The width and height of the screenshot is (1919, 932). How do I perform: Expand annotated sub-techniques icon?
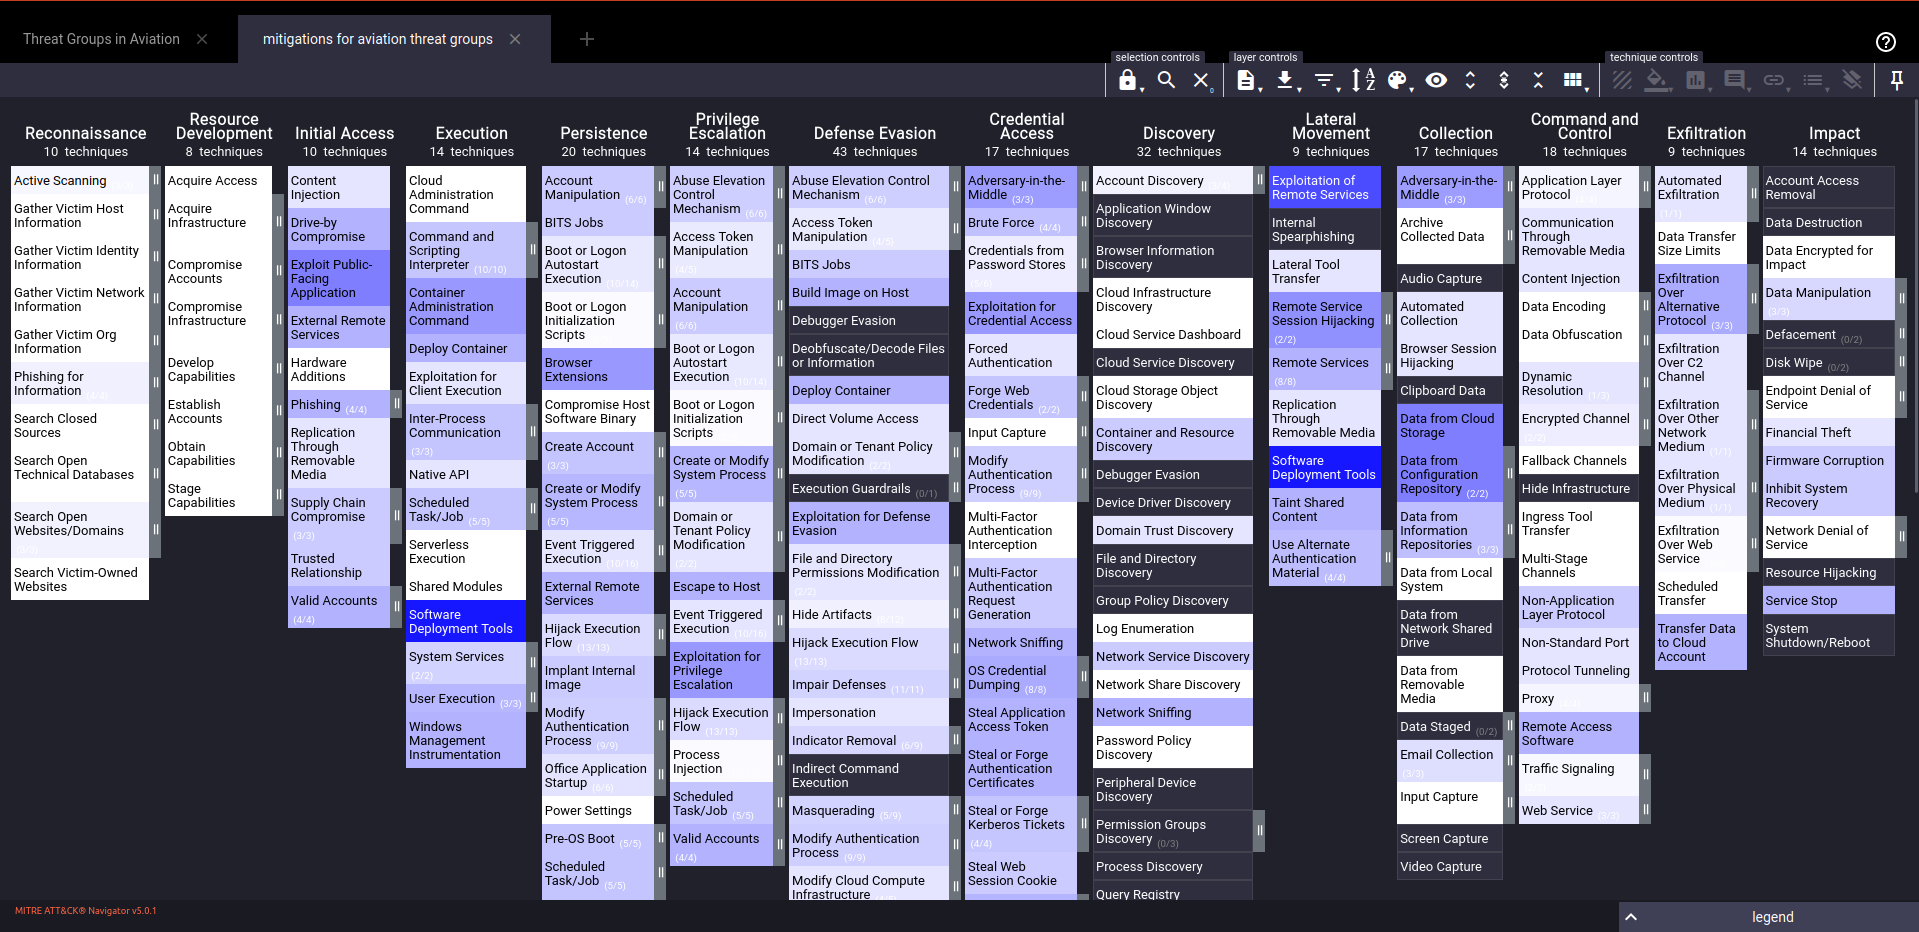pyautogui.click(x=1504, y=80)
